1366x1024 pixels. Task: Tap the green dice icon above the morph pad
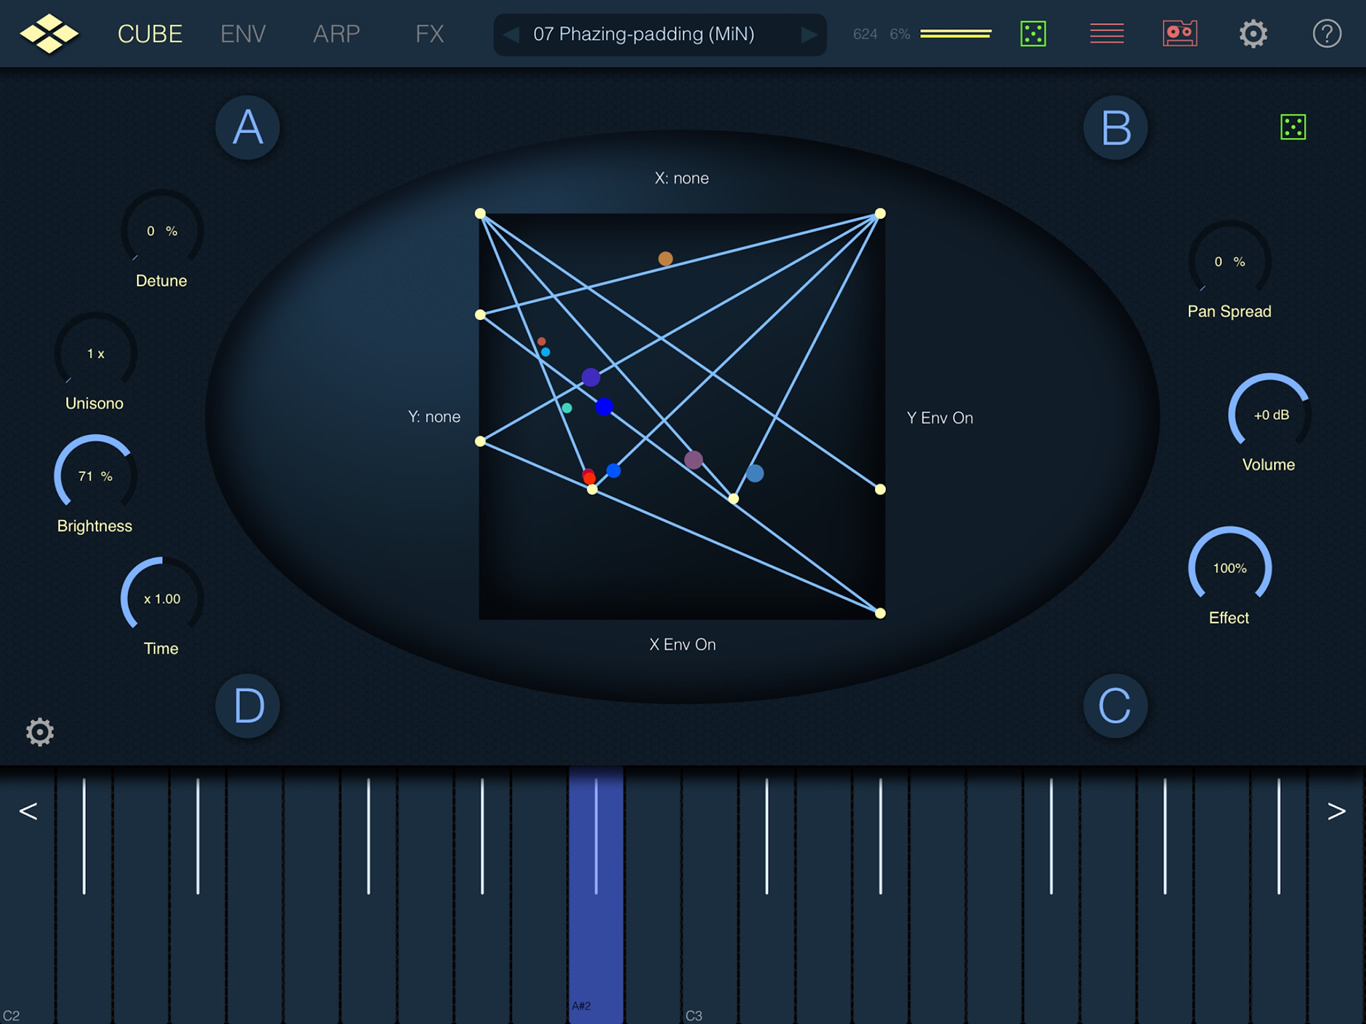1293,127
